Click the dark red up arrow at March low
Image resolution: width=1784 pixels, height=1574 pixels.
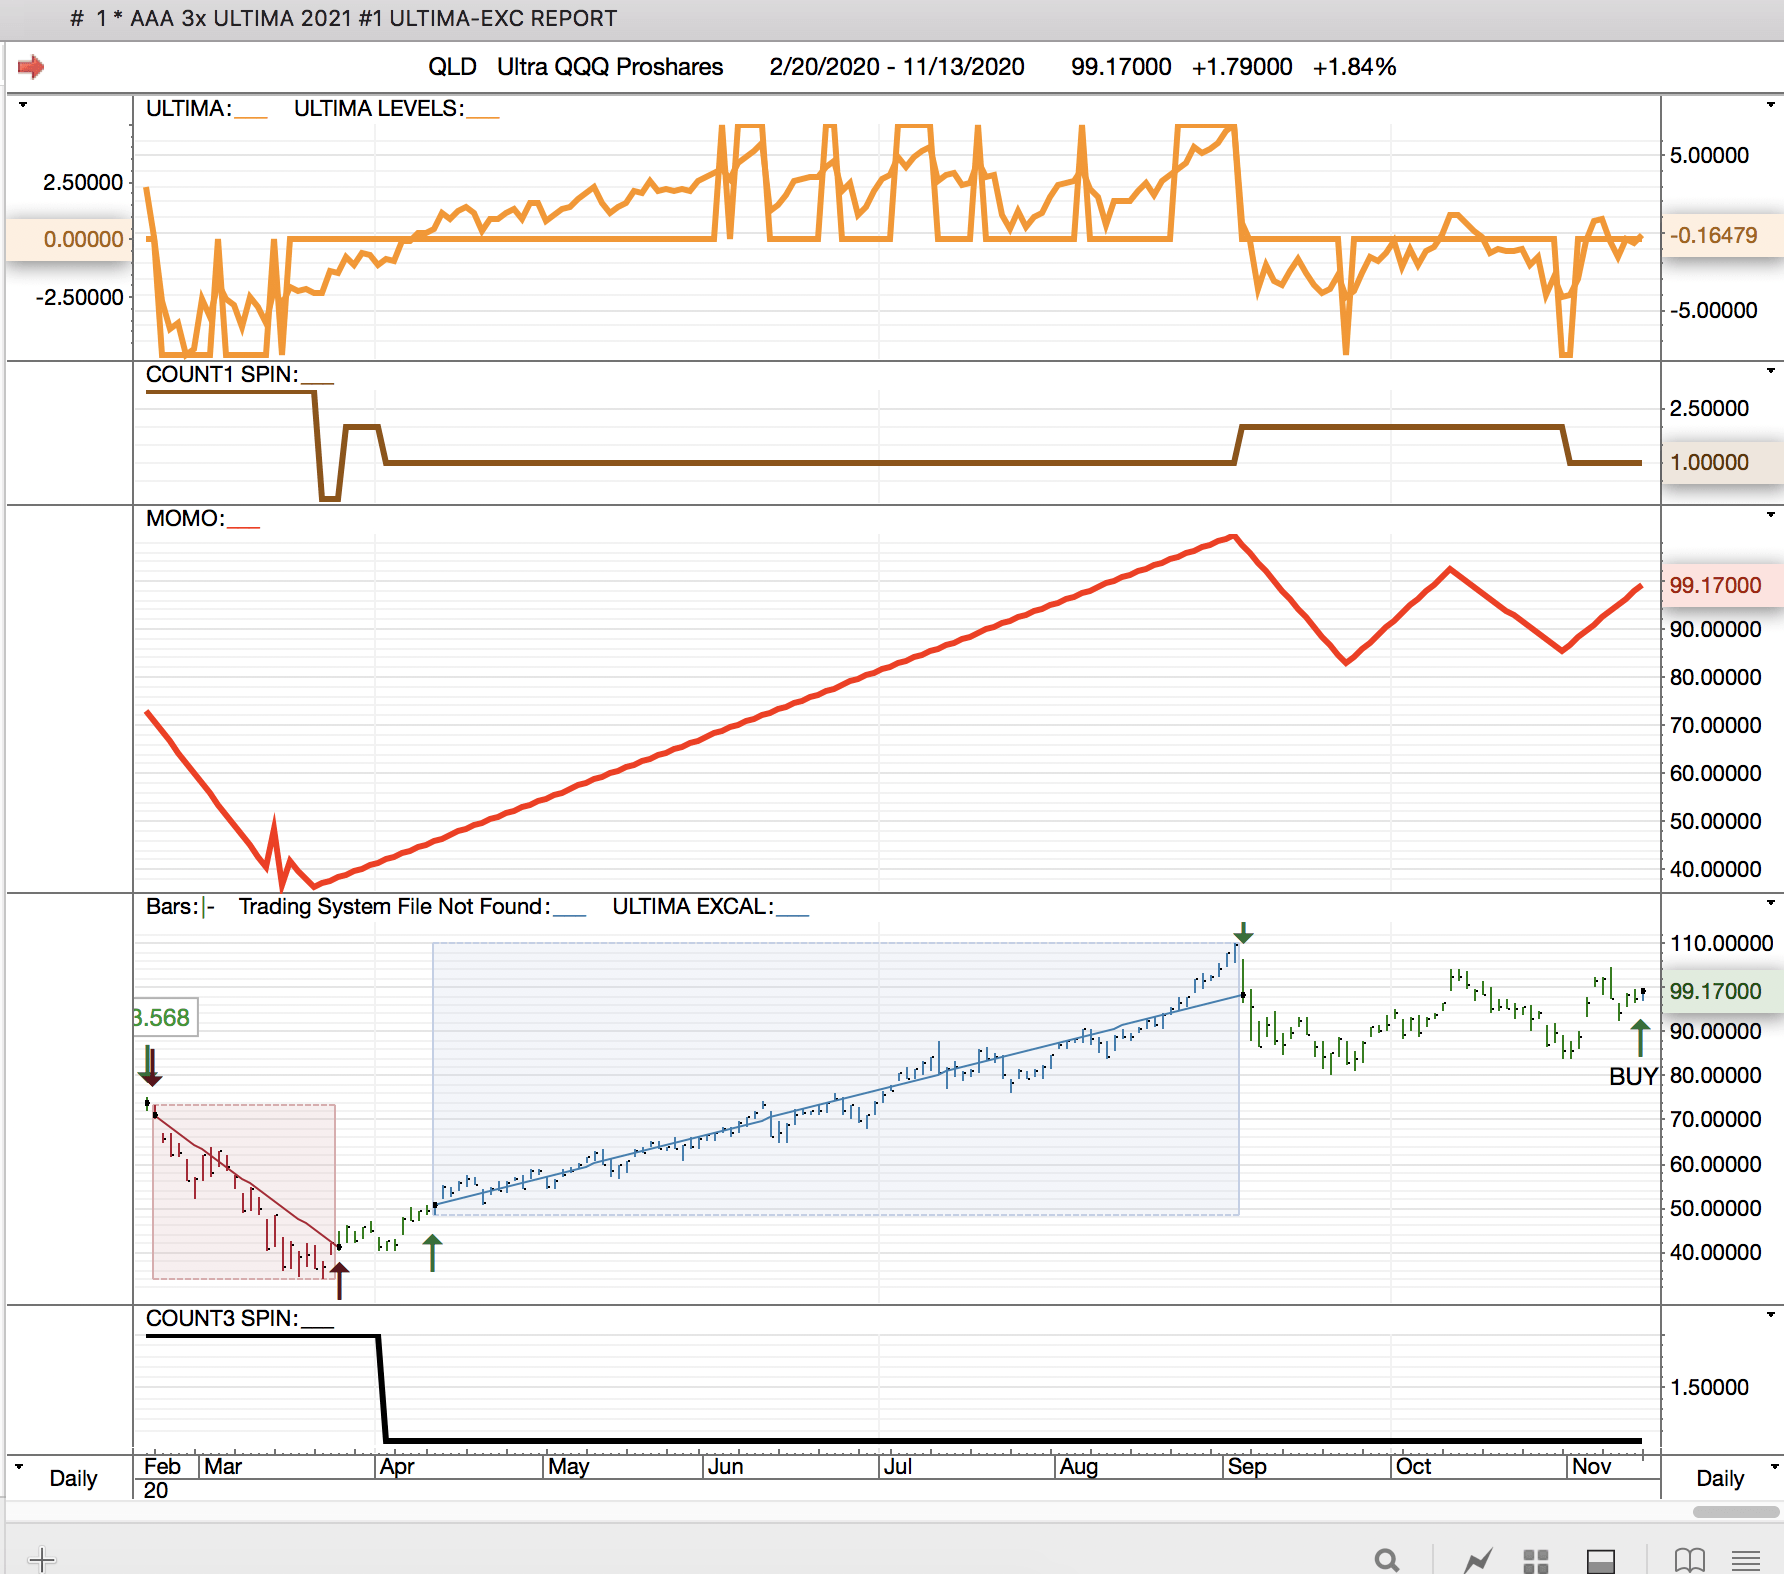pos(340,1280)
